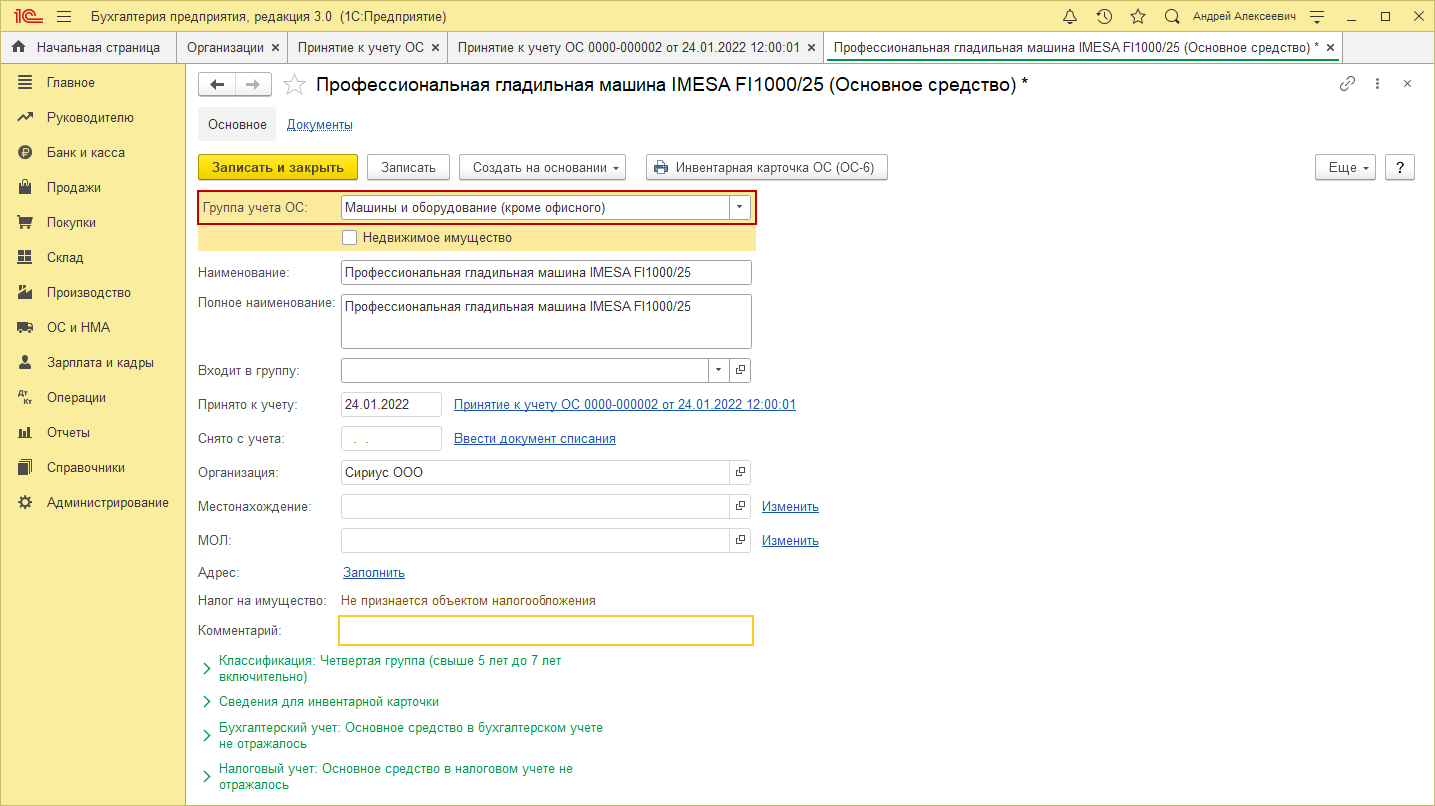Select Основное form tab
Viewport: 1435px width, 806px height.
[x=237, y=125]
